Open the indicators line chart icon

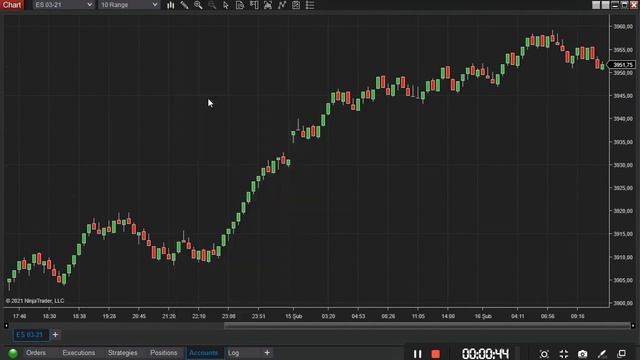pos(282,5)
